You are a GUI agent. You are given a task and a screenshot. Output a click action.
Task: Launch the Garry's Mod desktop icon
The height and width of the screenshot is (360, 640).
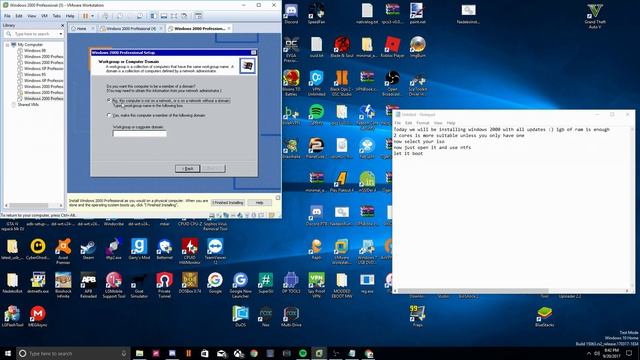tap(139, 249)
